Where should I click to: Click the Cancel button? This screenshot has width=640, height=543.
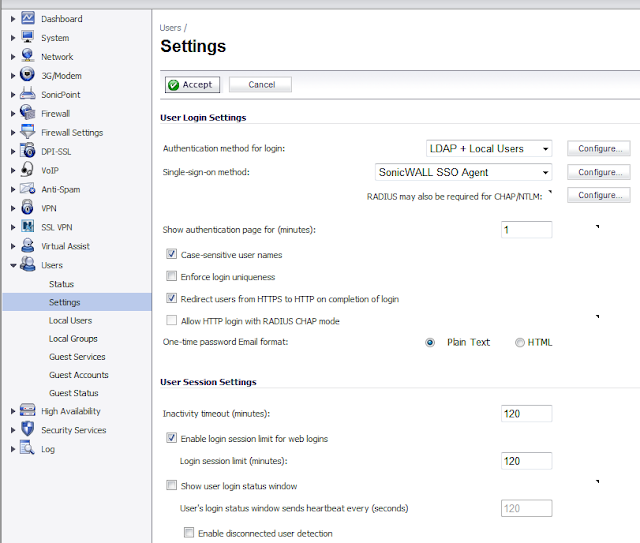[x=260, y=85]
